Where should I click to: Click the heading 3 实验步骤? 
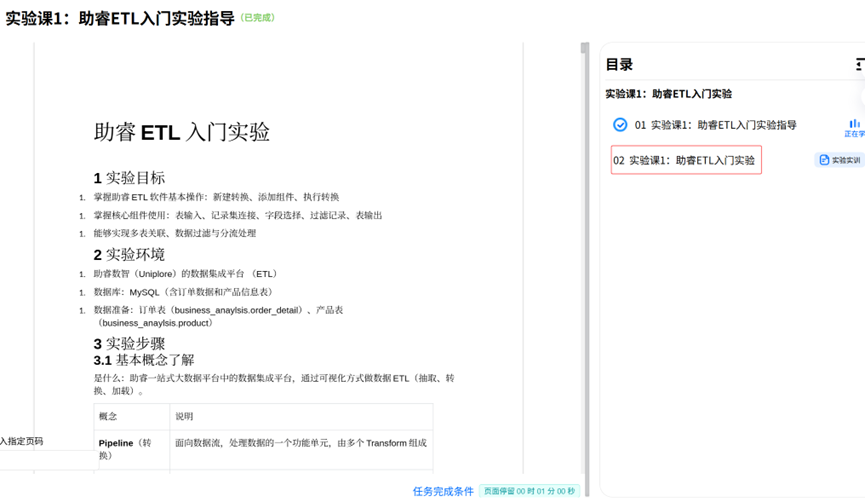[x=129, y=343]
